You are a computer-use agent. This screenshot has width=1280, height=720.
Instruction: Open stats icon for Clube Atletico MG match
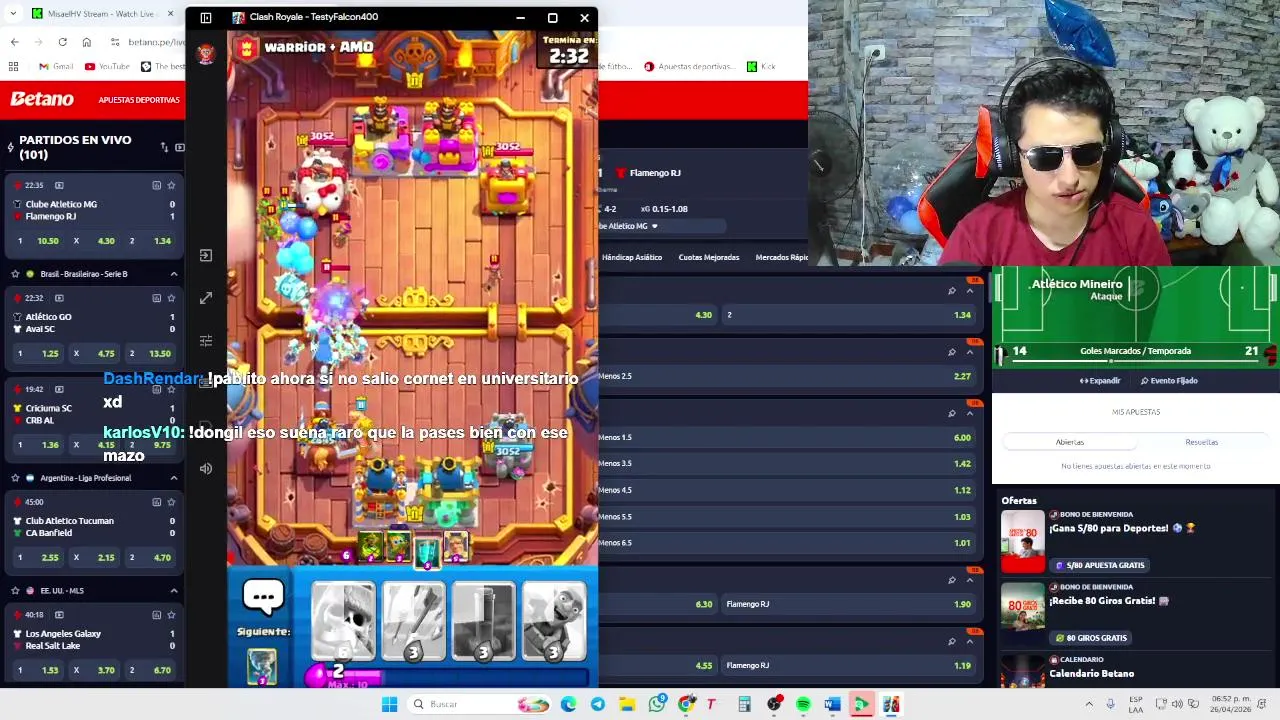click(x=156, y=185)
